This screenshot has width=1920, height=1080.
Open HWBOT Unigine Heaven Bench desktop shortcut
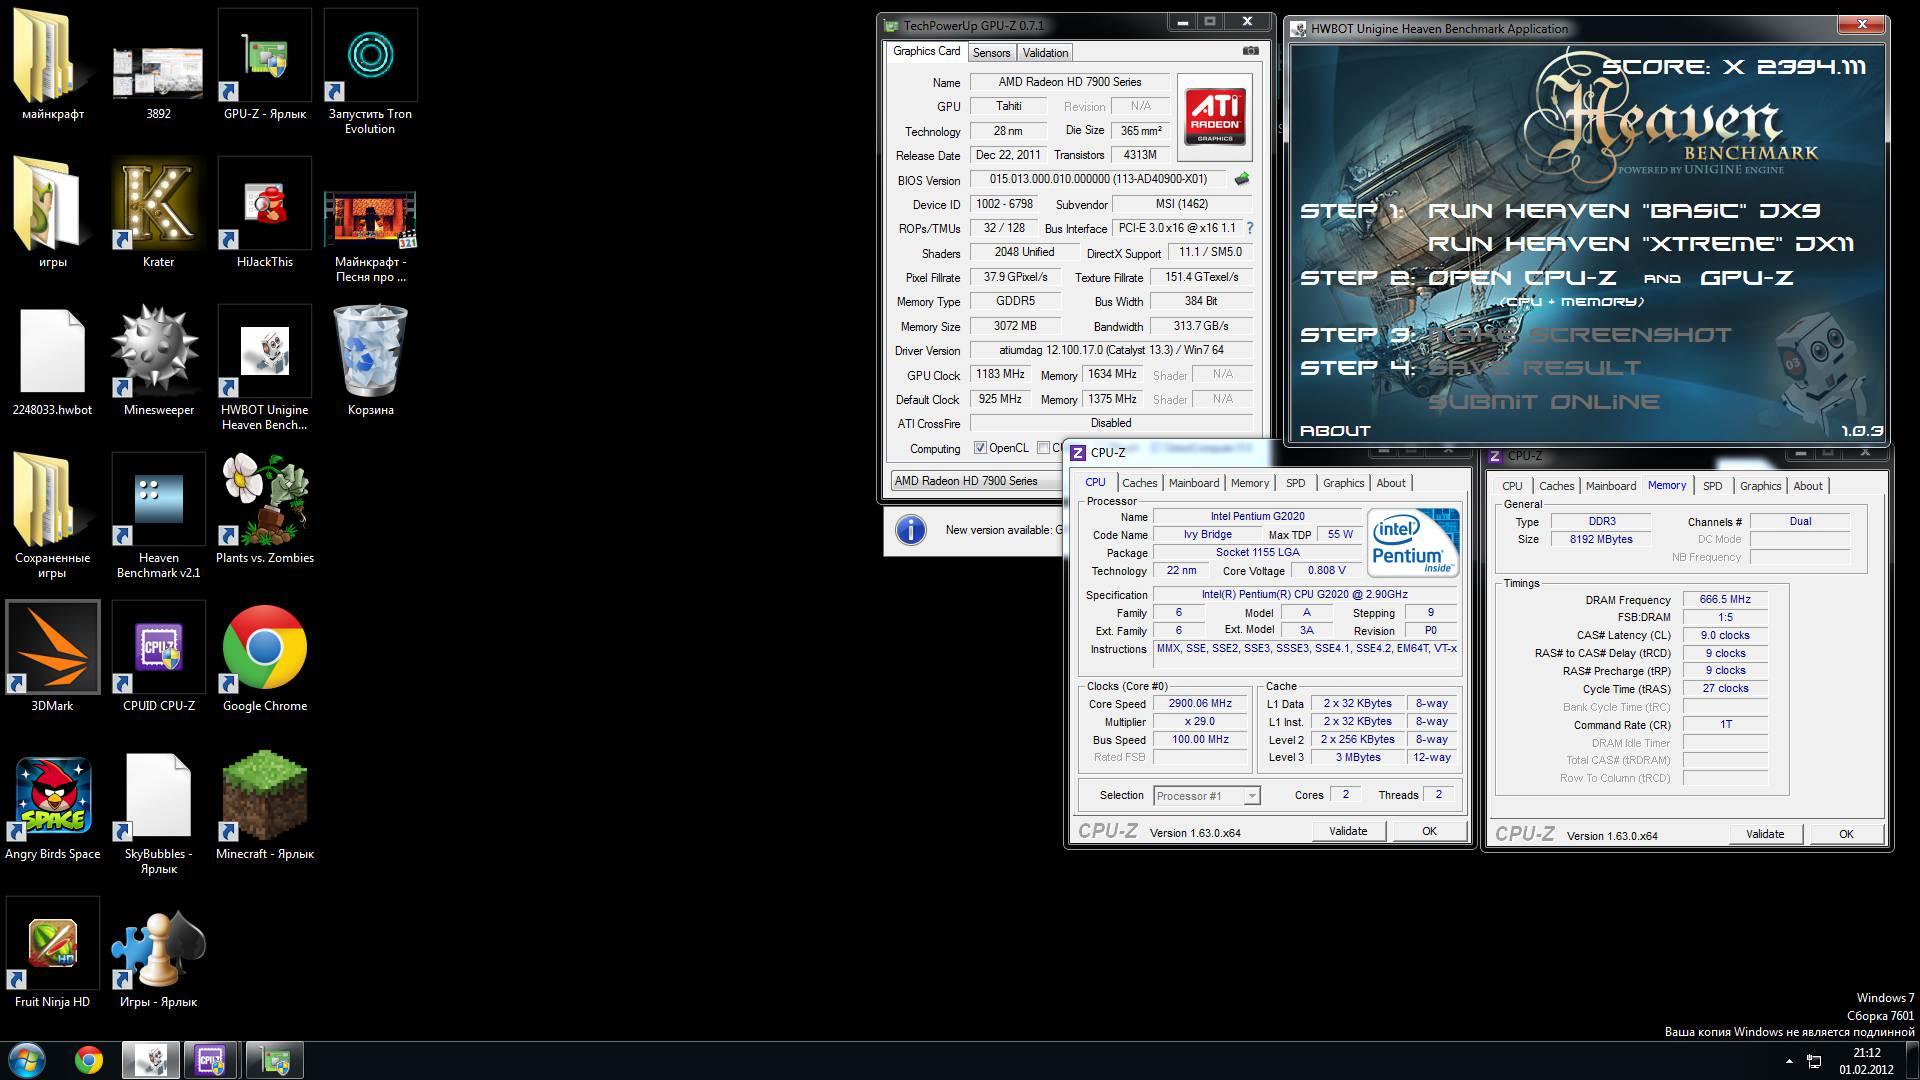click(x=264, y=368)
